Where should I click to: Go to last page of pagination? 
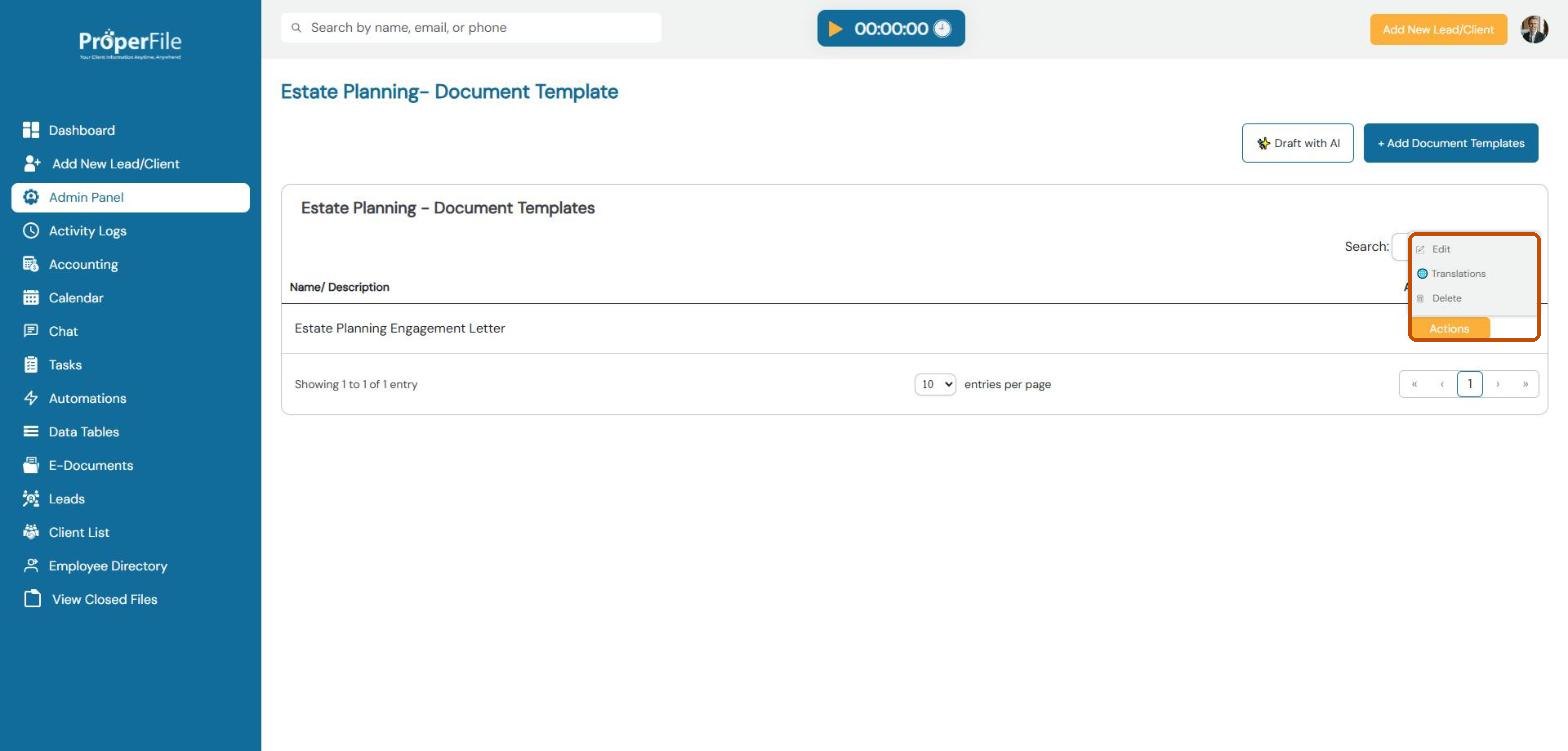[x=1525, y=384]
